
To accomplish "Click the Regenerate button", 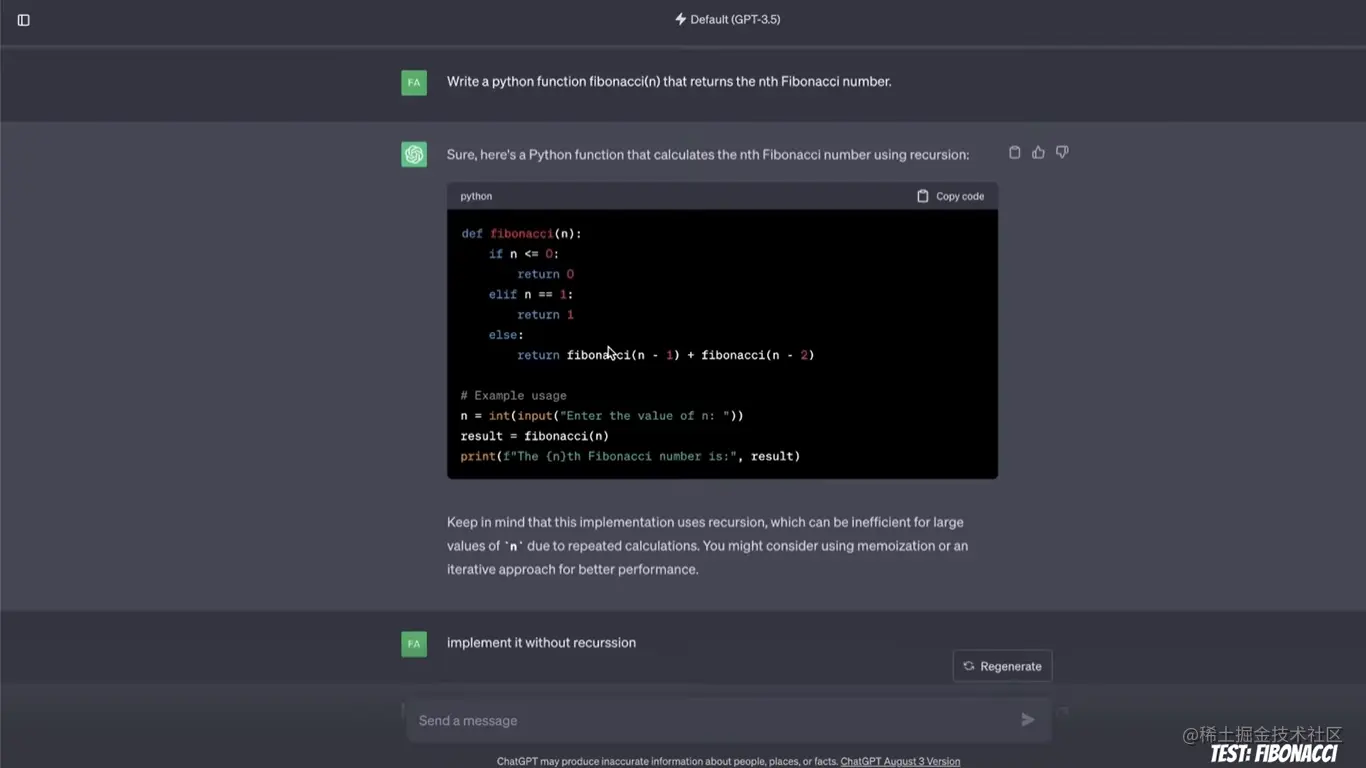I will pos(1002,666).
